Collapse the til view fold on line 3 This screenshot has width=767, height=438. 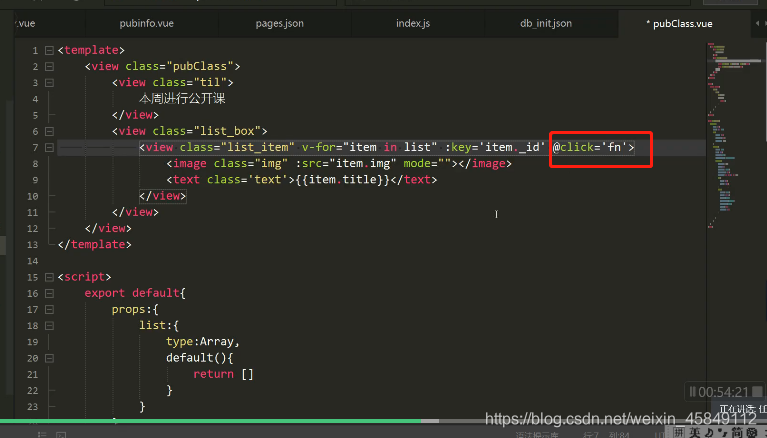click(49, 83)
